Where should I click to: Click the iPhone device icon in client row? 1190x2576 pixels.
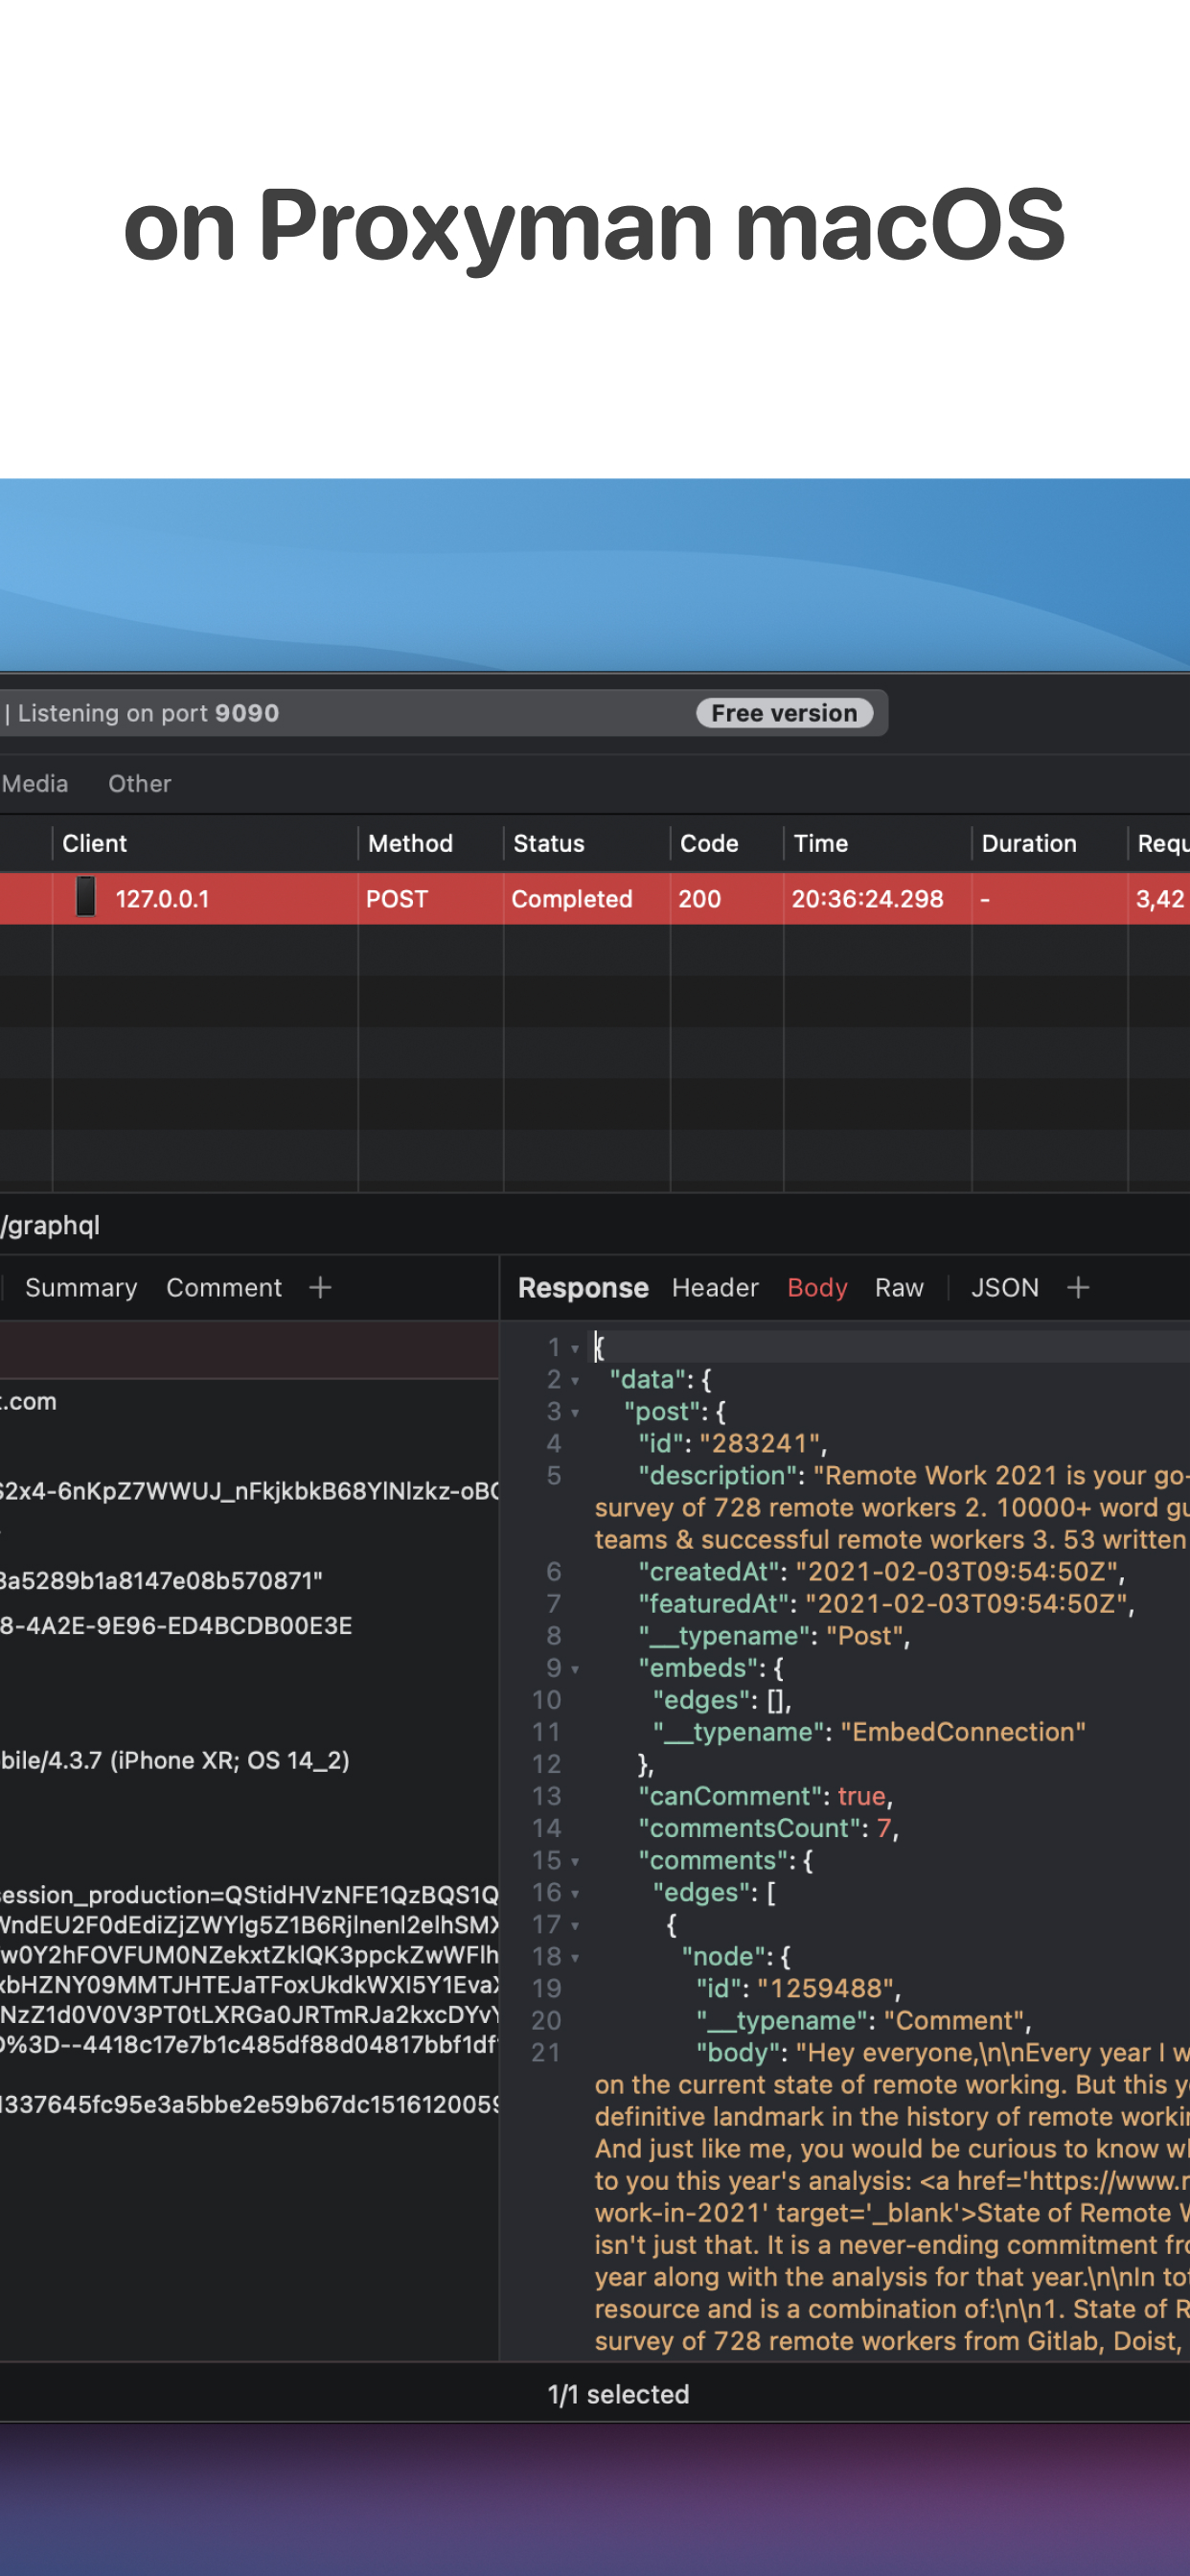86,897
